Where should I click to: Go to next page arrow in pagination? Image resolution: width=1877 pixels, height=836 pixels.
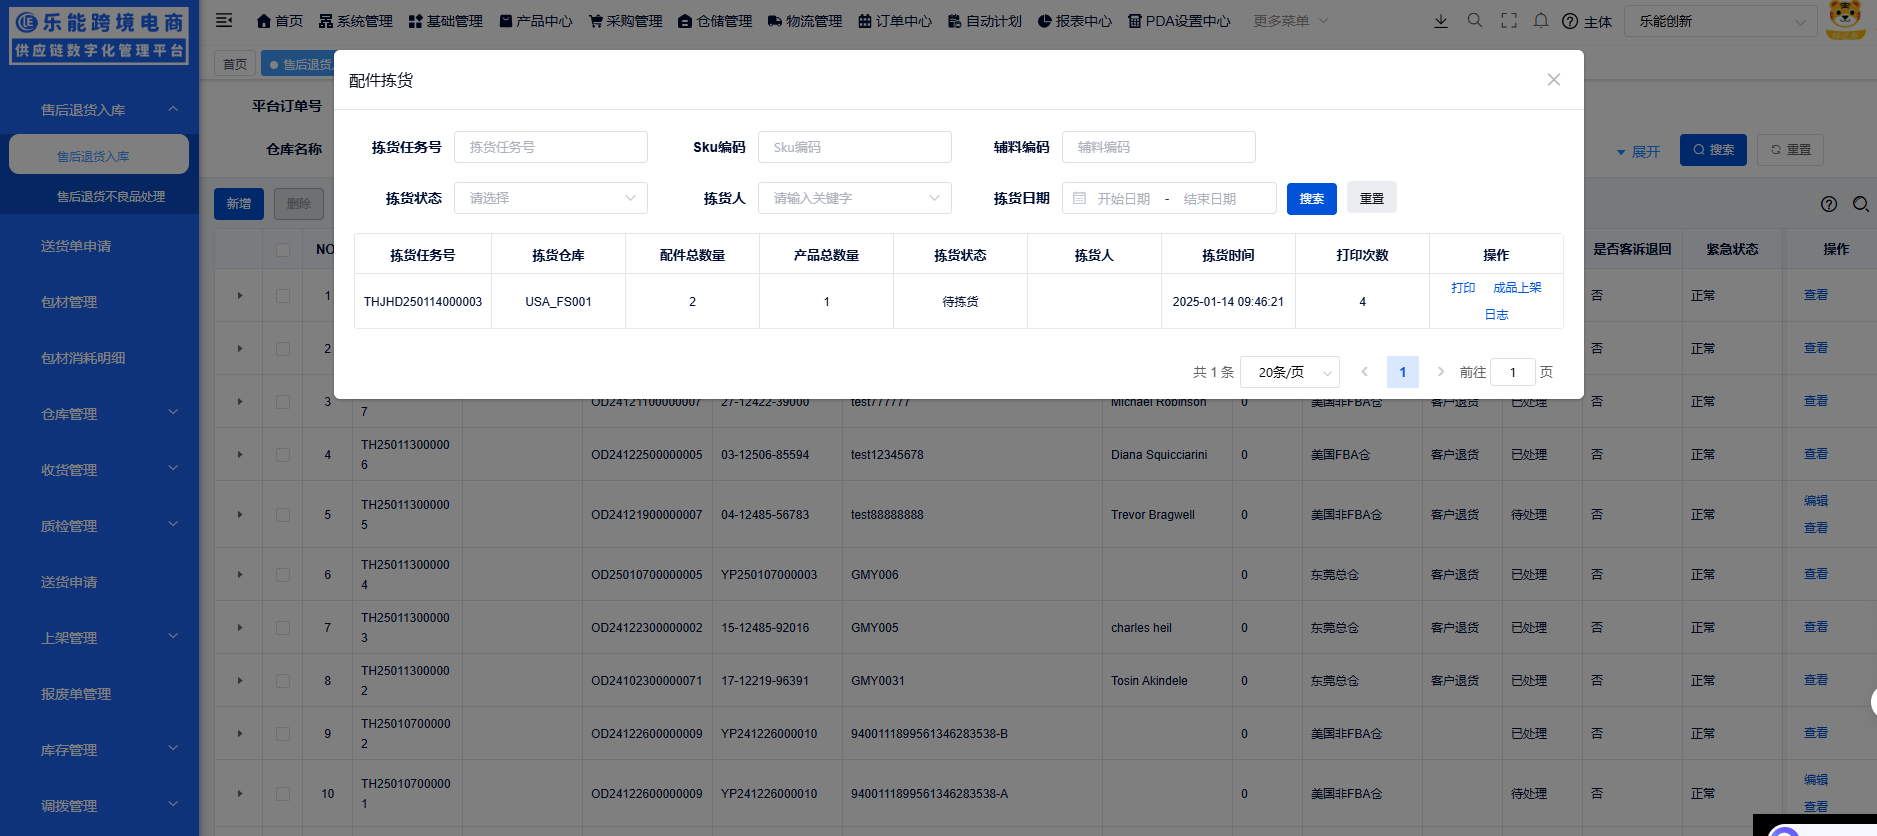[1440, 372]
